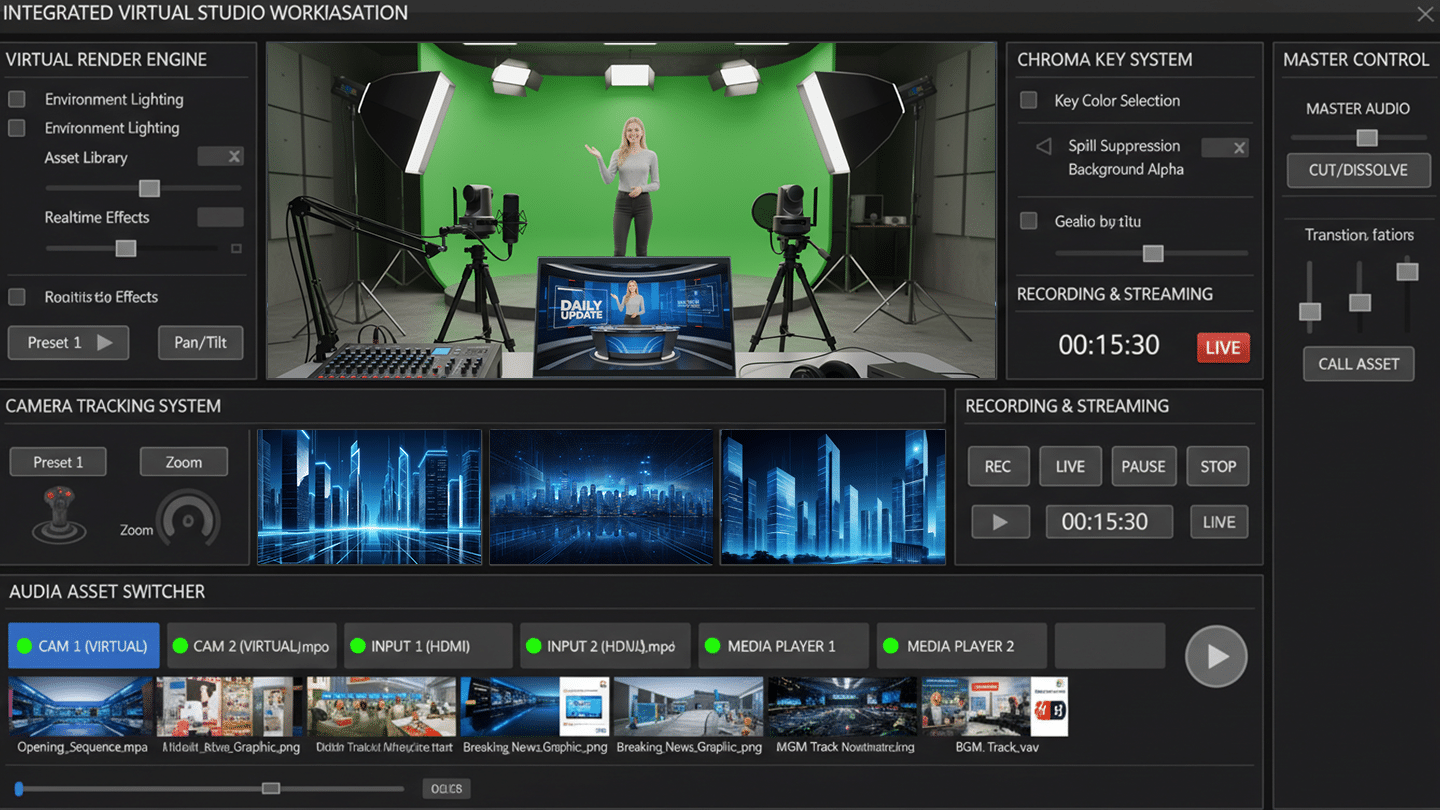
Task: Click the green status dot on MEDIA PLAYER 1
Action: click(713, 645)
